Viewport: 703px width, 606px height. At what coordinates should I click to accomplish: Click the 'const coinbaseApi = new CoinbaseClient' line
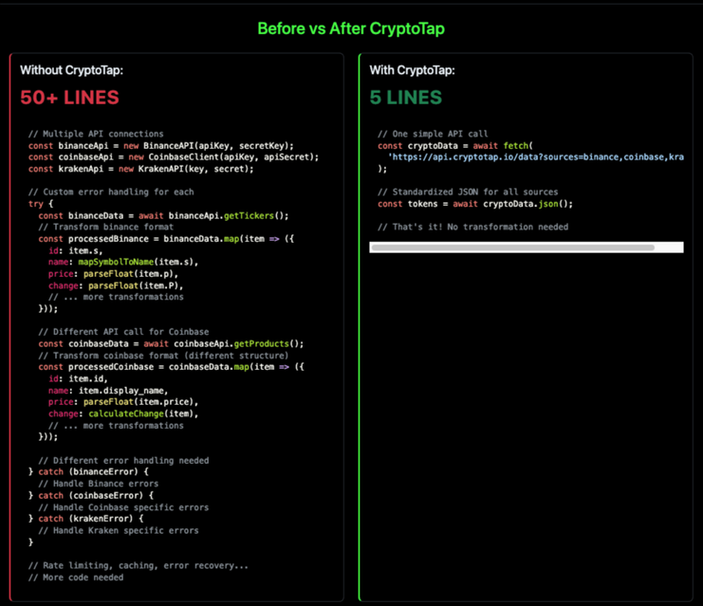click(x=174, y=157)
